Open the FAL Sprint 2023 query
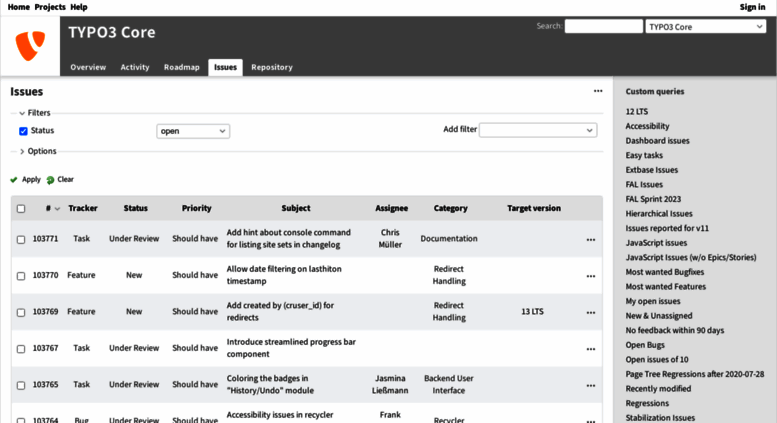Screen dimensions: 777x423 (653, 199)
